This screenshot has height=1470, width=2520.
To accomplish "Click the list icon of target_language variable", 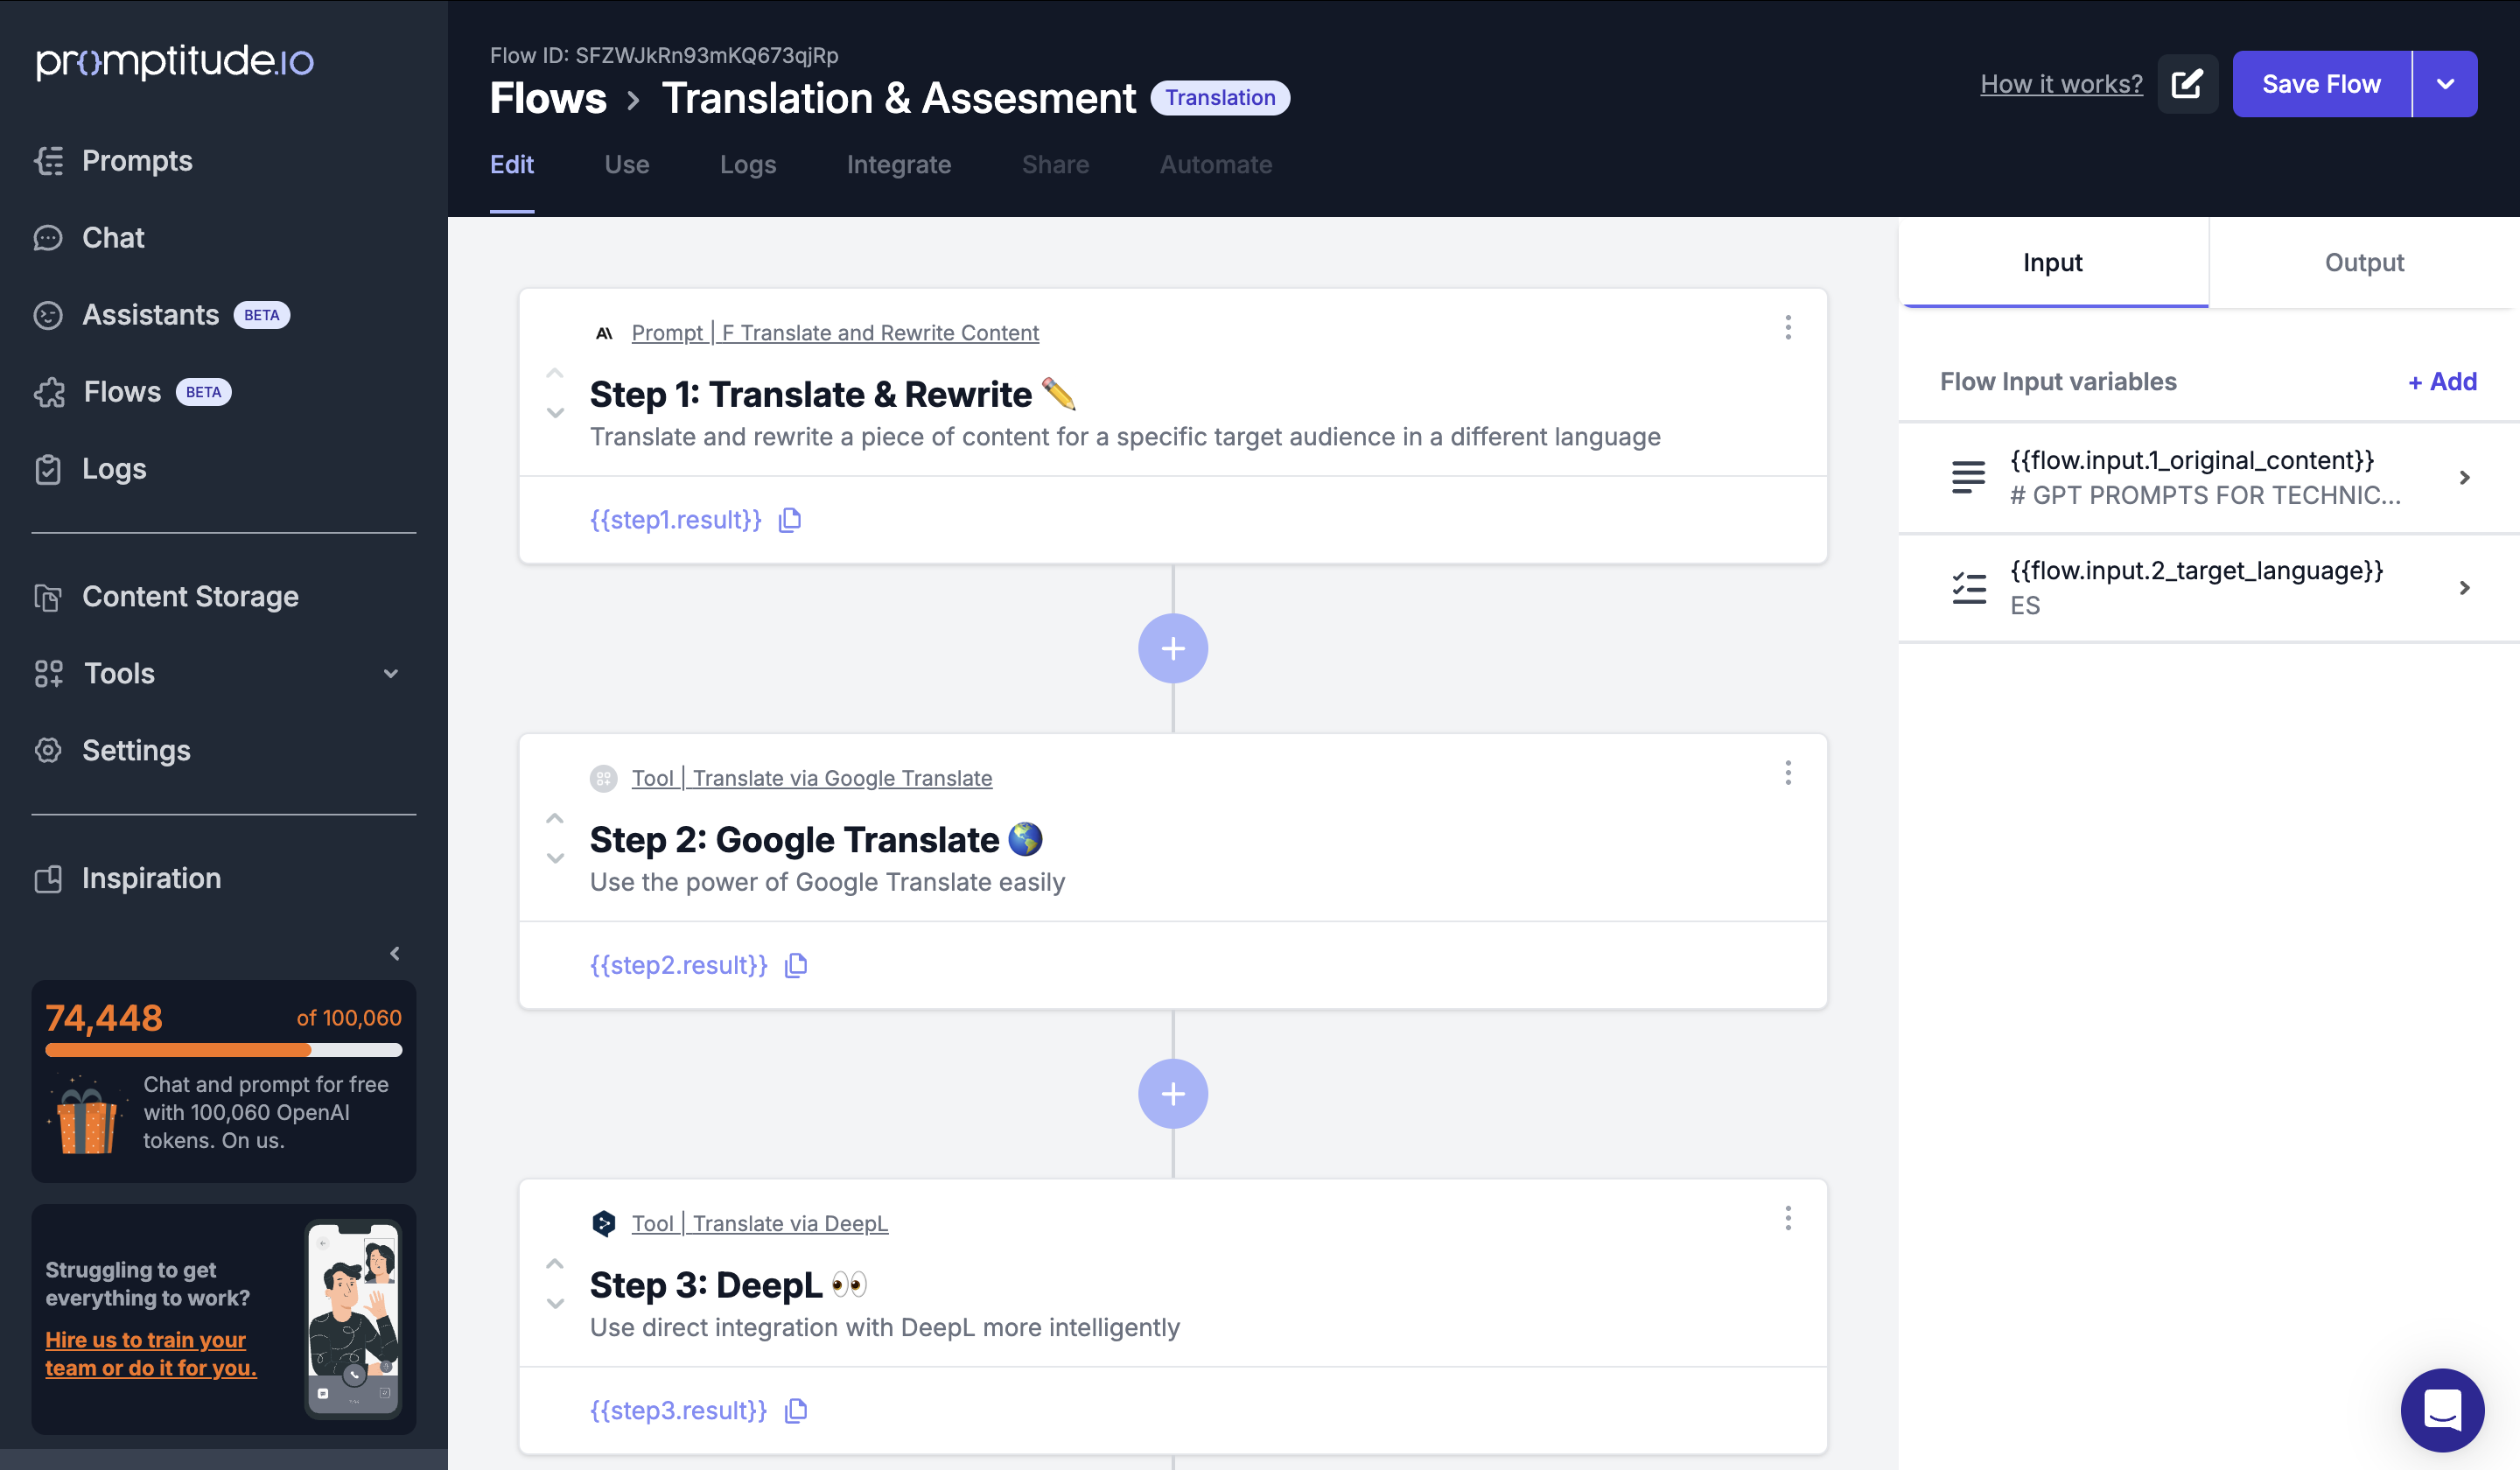I will pyautogui.click(x=1968, y=588).
